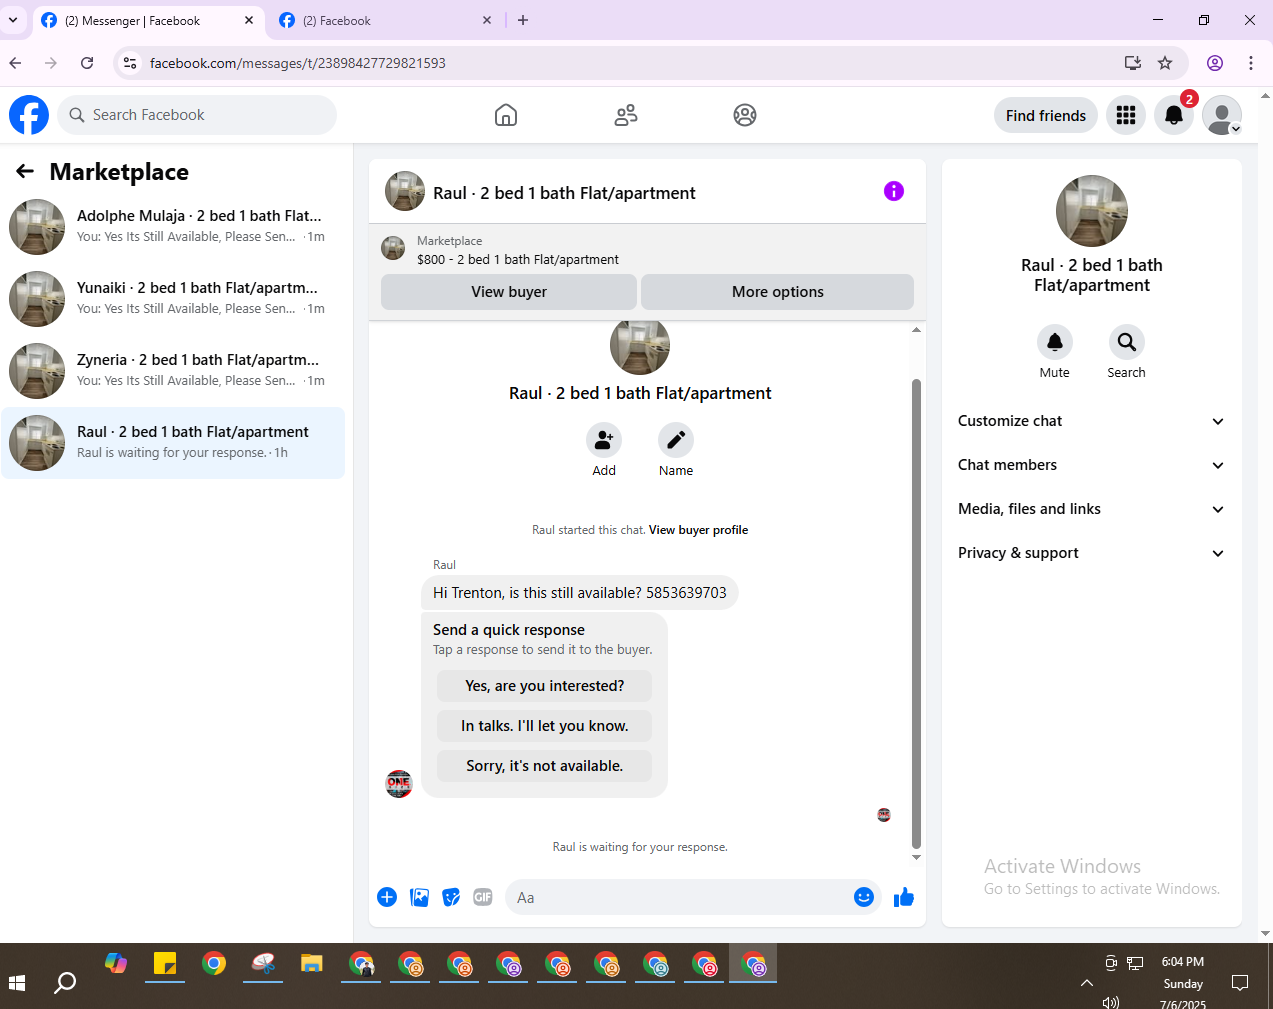Viewport: 1273px width, 1009px height.
Task: Open the Chrome three-dot menu
Action: click(1251, 63)
